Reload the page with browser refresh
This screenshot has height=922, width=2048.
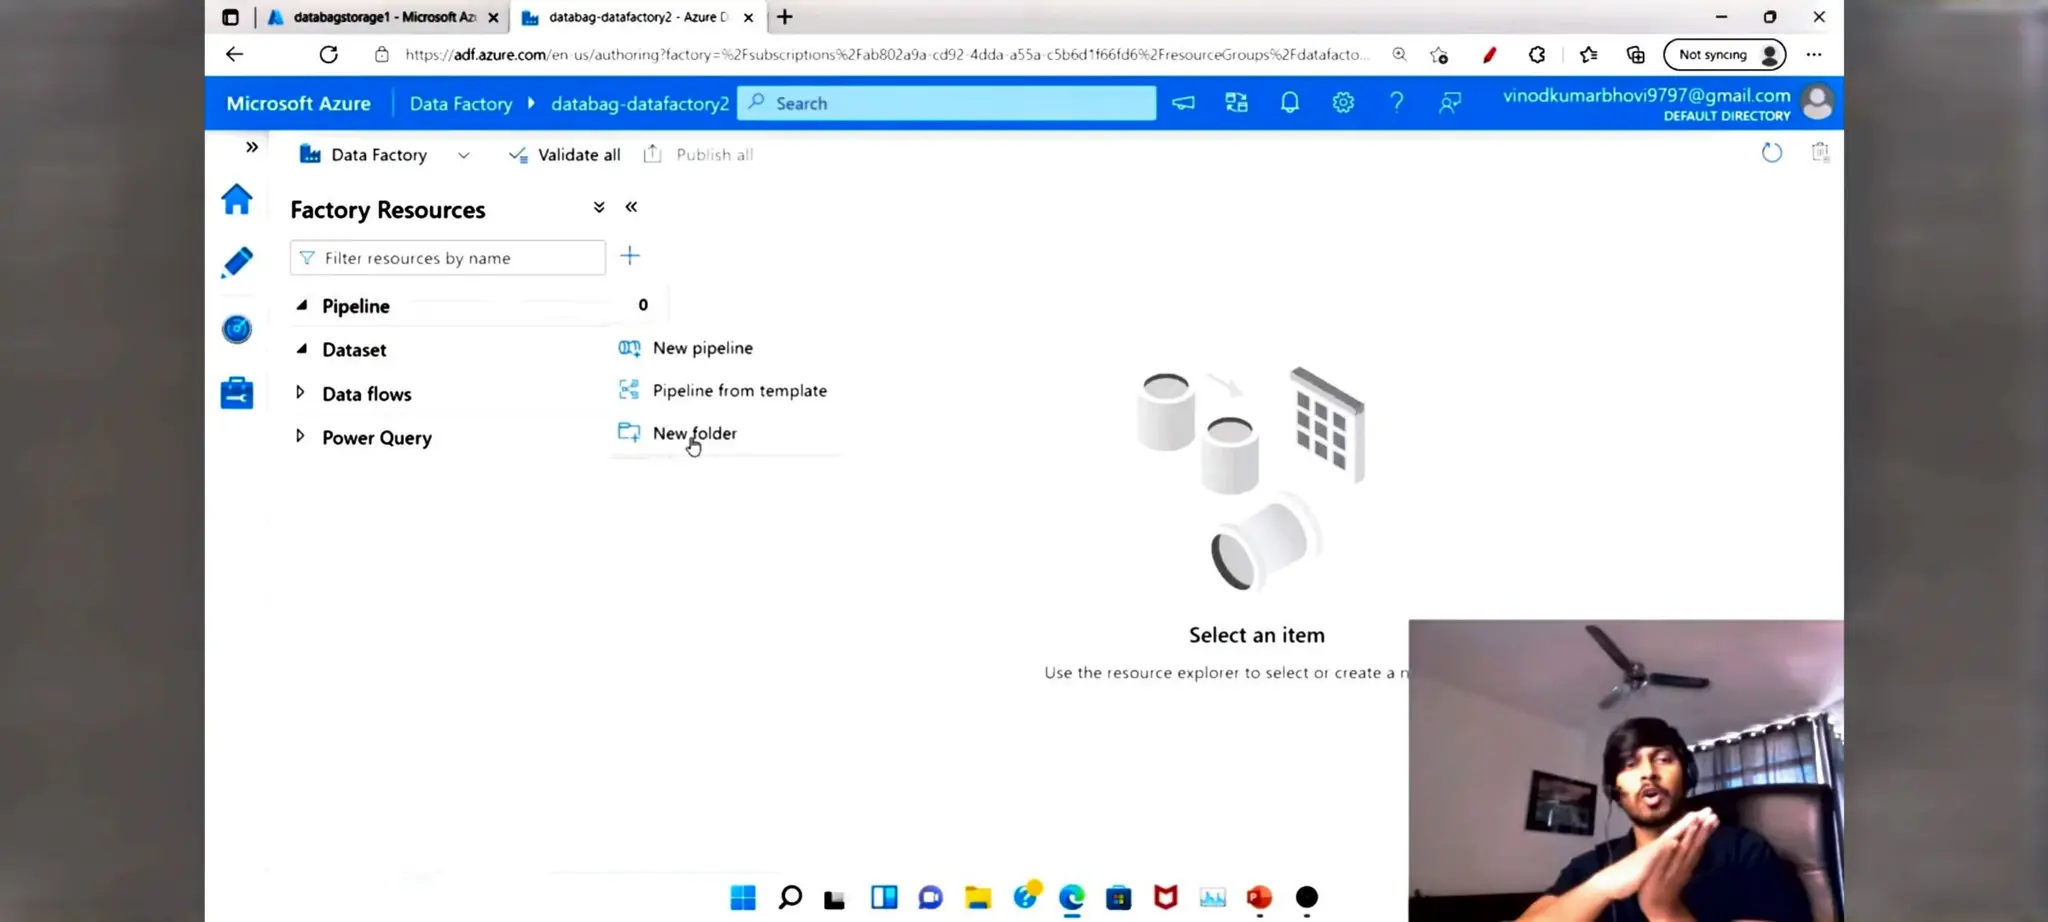pos(328,55)
